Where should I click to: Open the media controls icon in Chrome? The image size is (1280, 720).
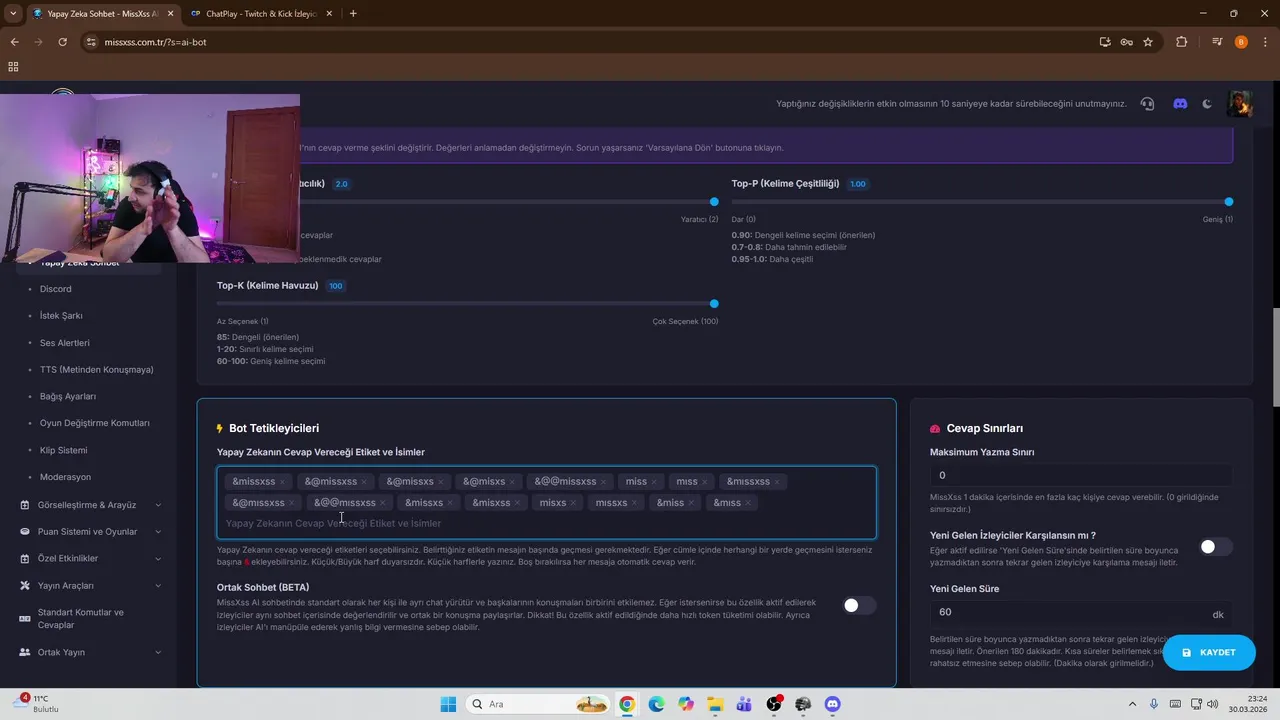1217,42
